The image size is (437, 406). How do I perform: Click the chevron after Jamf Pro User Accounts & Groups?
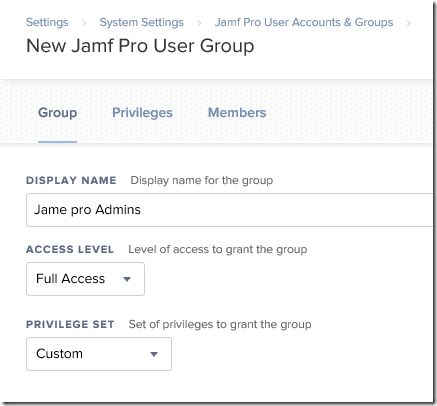(x=408, y=23)
